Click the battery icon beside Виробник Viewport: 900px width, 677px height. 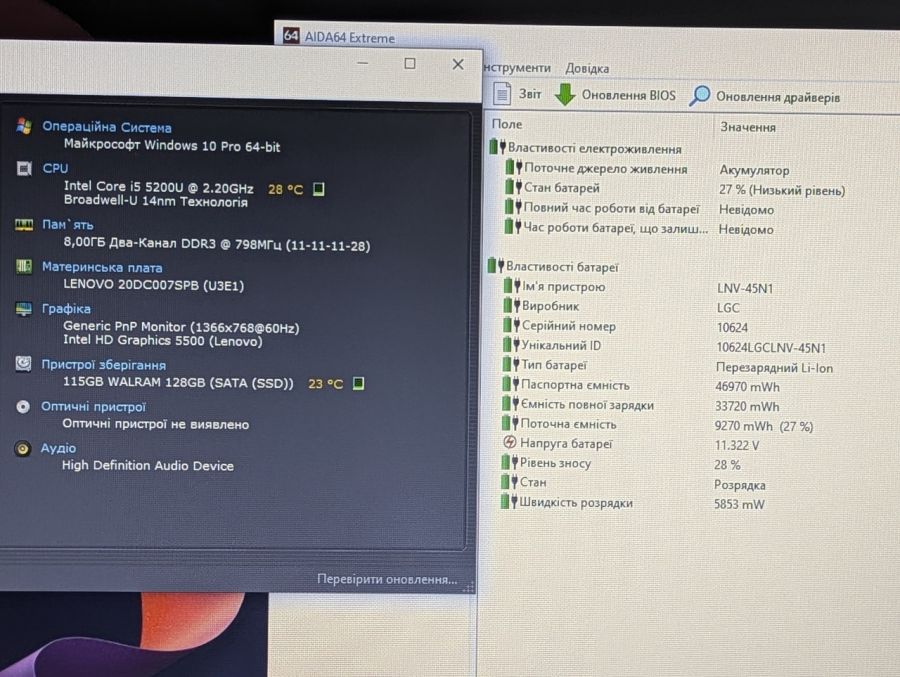(512, 305)
